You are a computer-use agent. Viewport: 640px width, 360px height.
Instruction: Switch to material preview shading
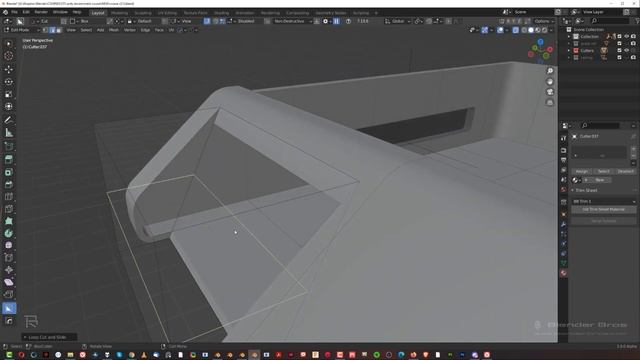click(x=538, y=30)
